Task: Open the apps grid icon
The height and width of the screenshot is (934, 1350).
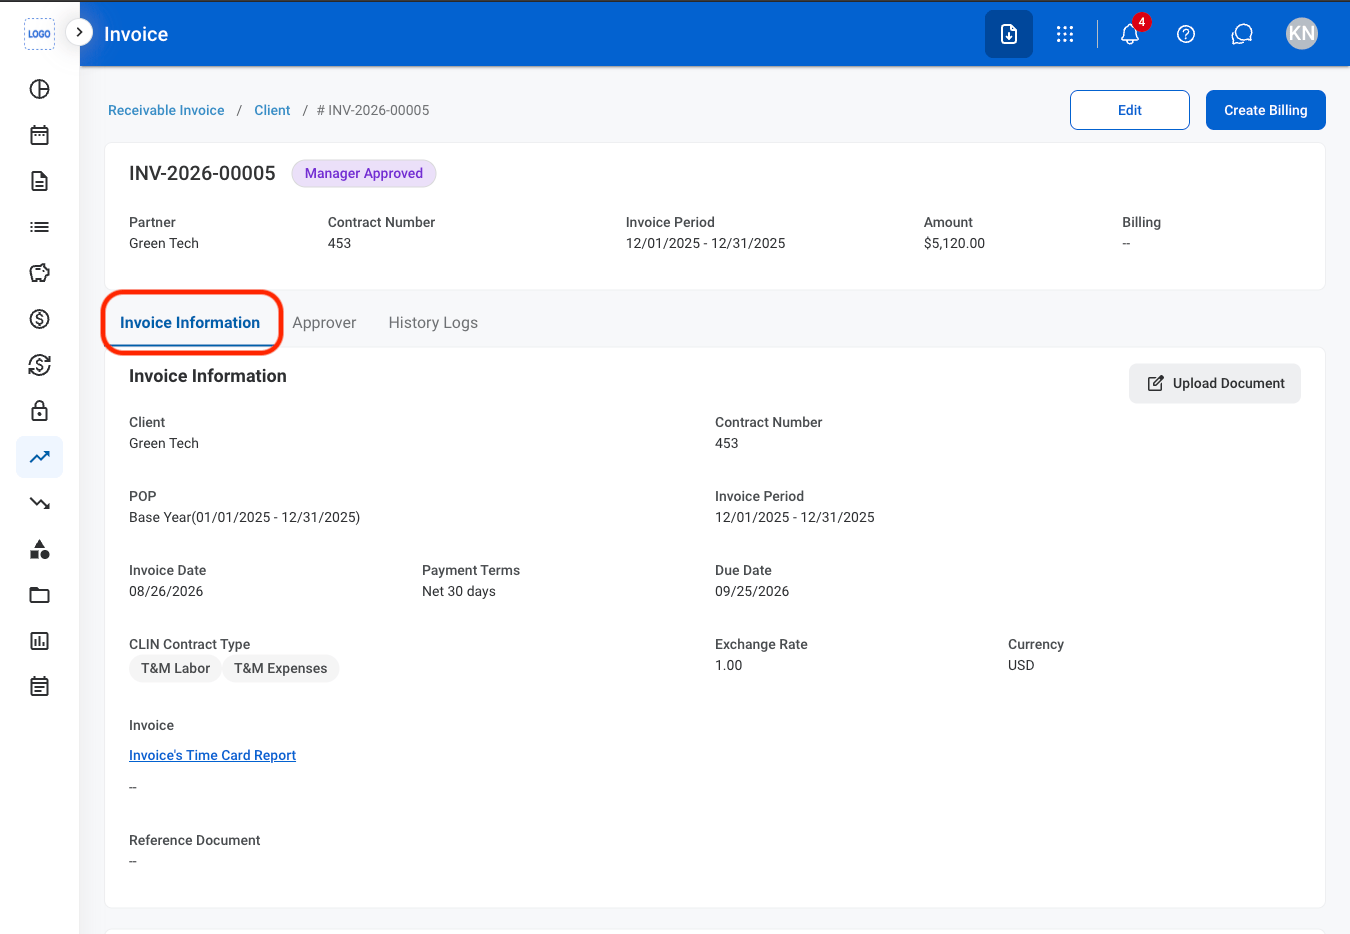Action: 1065,34
